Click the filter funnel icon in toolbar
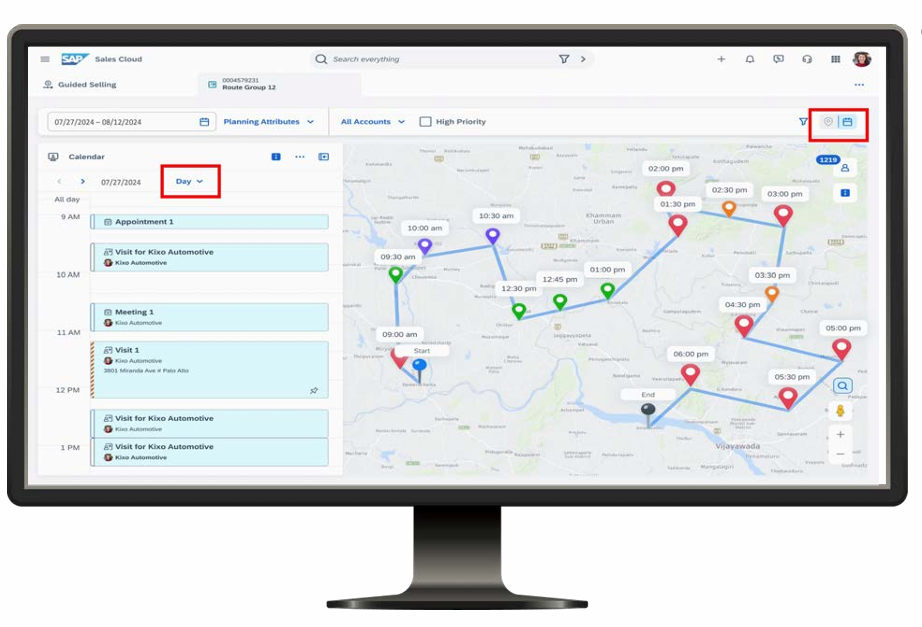922x627 pixels. click(803, 122)
